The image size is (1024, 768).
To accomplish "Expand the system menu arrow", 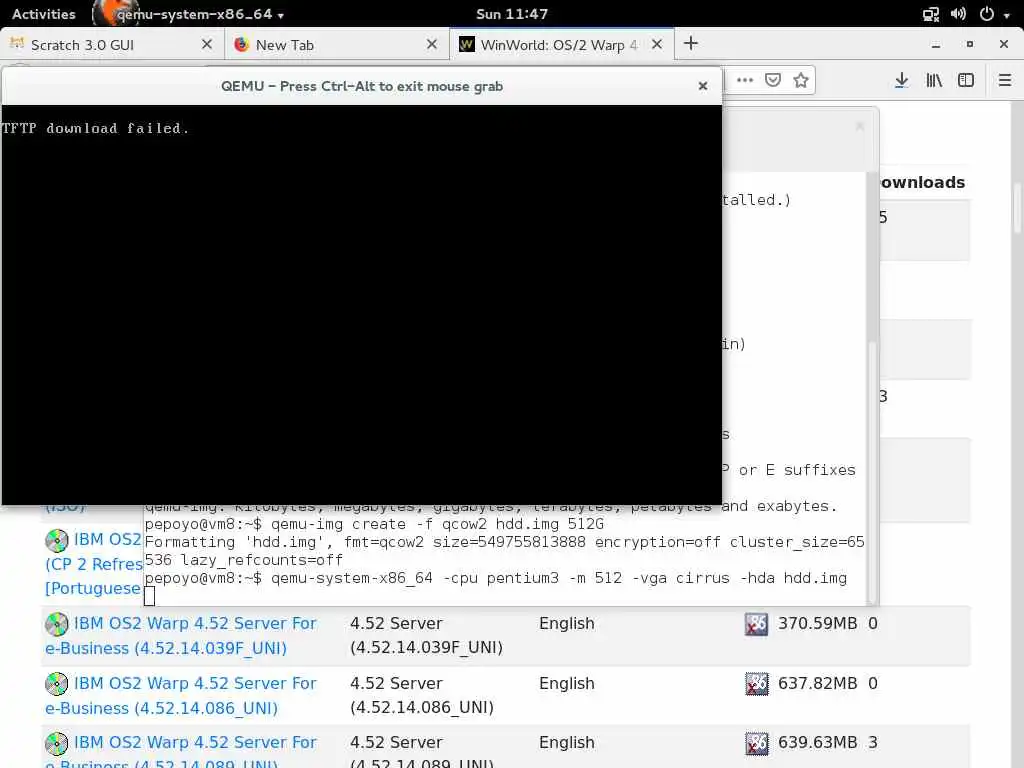I will pos(1006,15).
